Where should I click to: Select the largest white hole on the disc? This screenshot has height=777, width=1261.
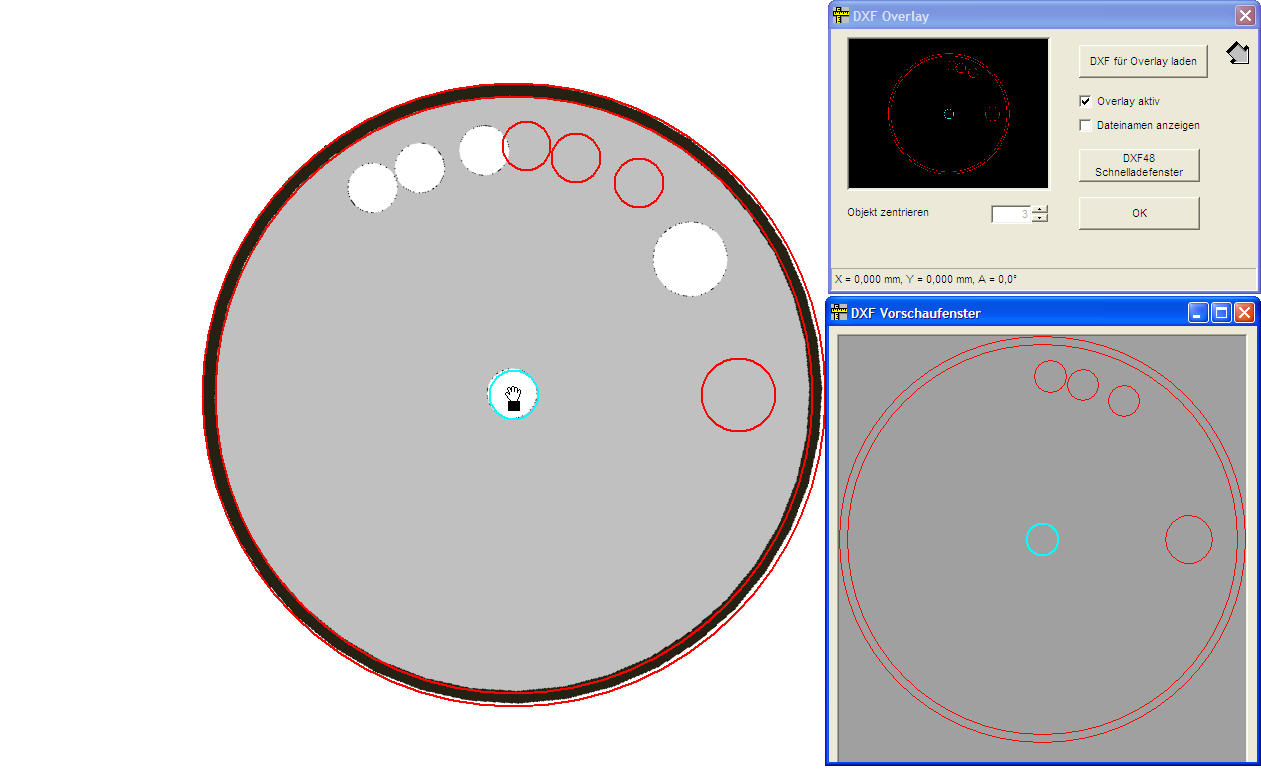click(690, 259)
